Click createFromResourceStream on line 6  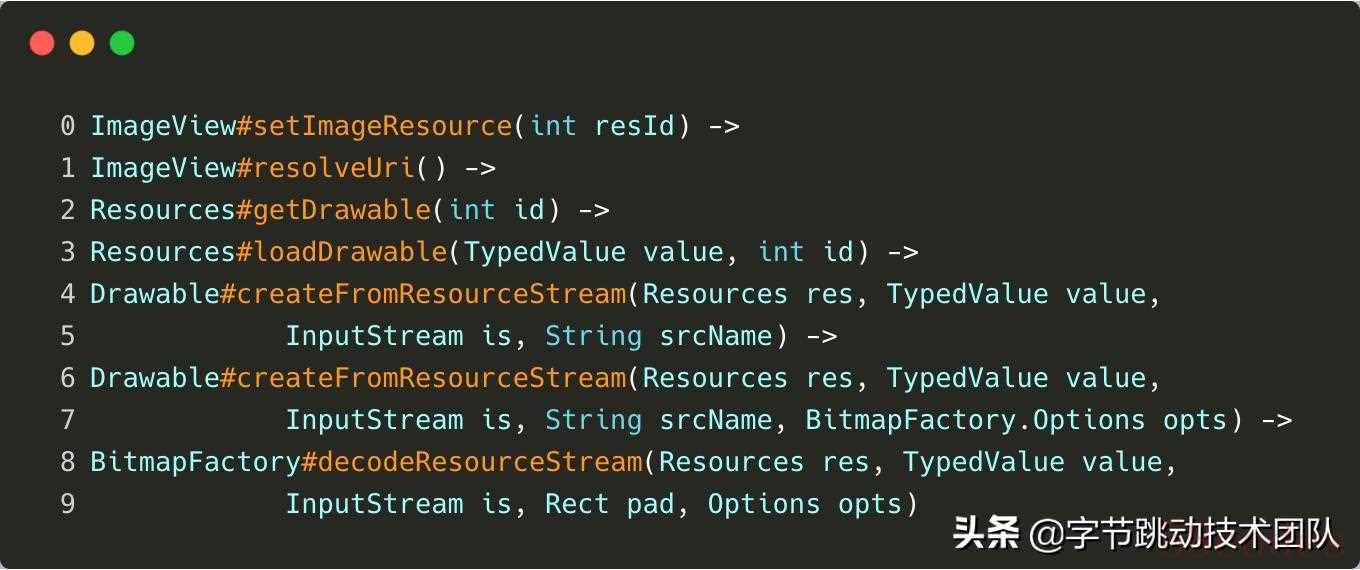coord(431,378)
